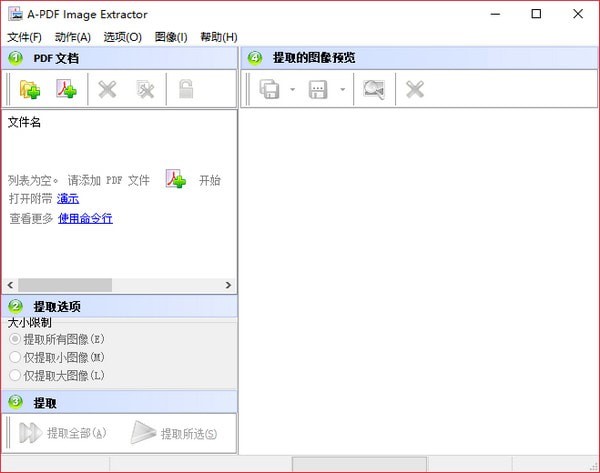Screen dimensions: 600x473
Task: Open dropdown arrow beside save all icon
Action: pos(292,90)
